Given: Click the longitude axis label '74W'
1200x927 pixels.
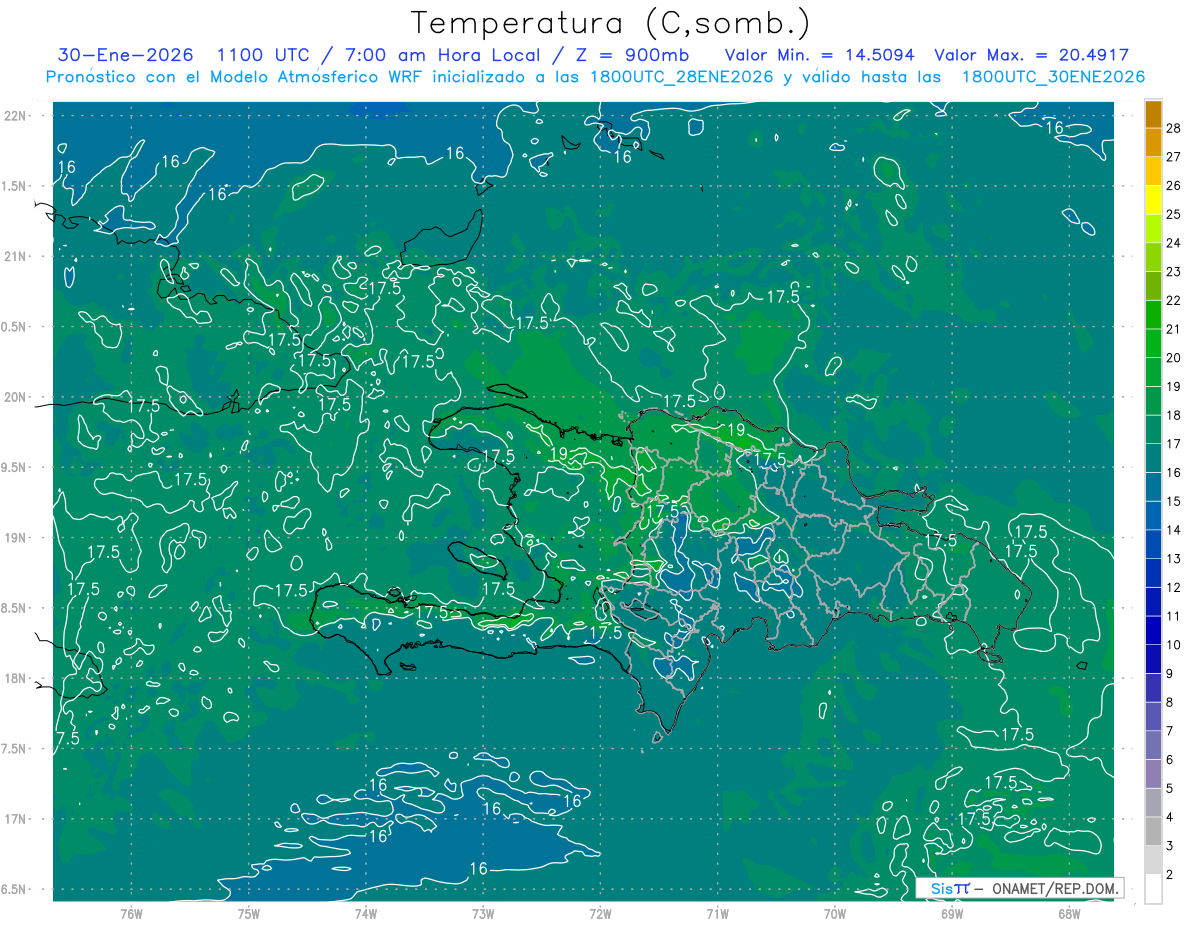Looking at the screenshot, I should pos(365,914).
